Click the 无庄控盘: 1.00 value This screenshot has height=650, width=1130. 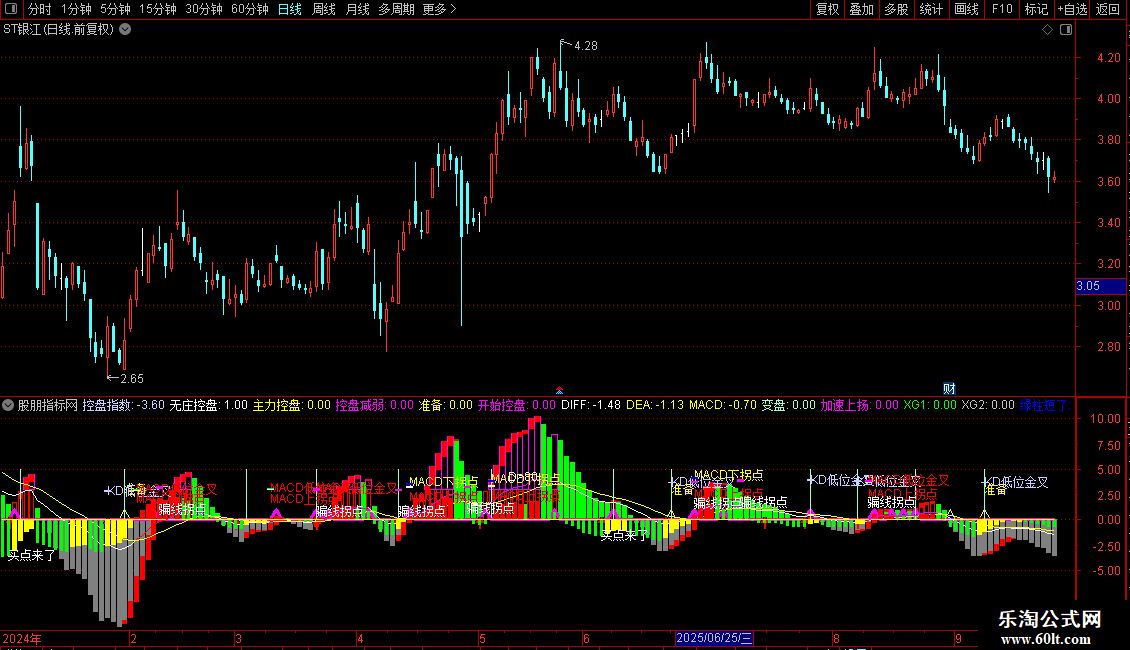208,405
